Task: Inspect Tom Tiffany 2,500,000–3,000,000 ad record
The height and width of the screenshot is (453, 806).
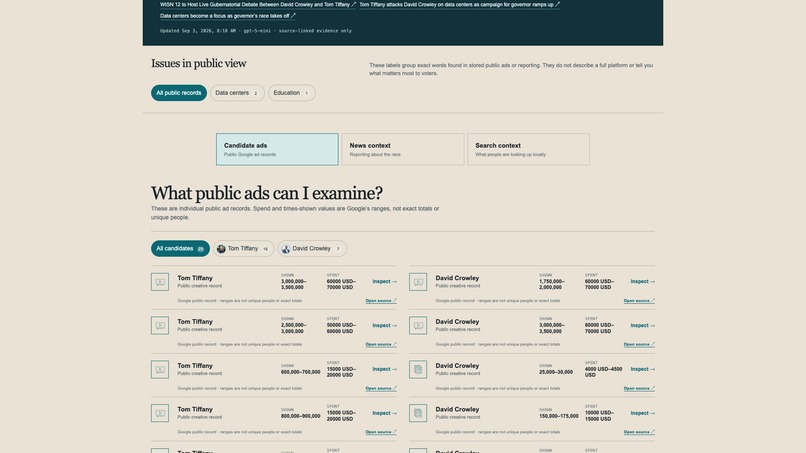Action: click(384, 325)
